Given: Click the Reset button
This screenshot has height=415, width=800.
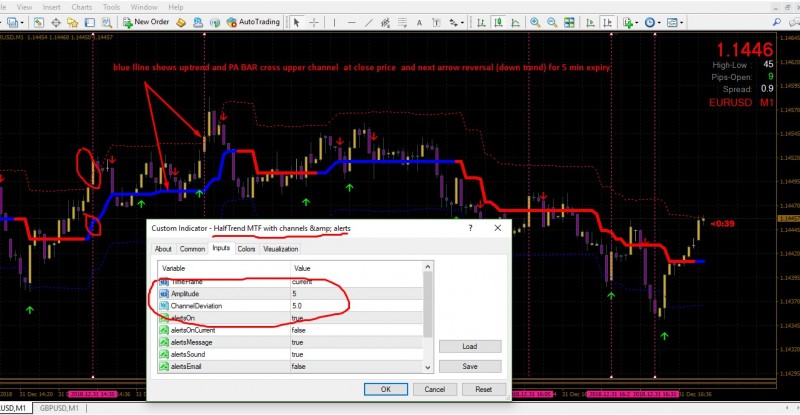Looking at the screenshot, I should [x=484, y=389].
